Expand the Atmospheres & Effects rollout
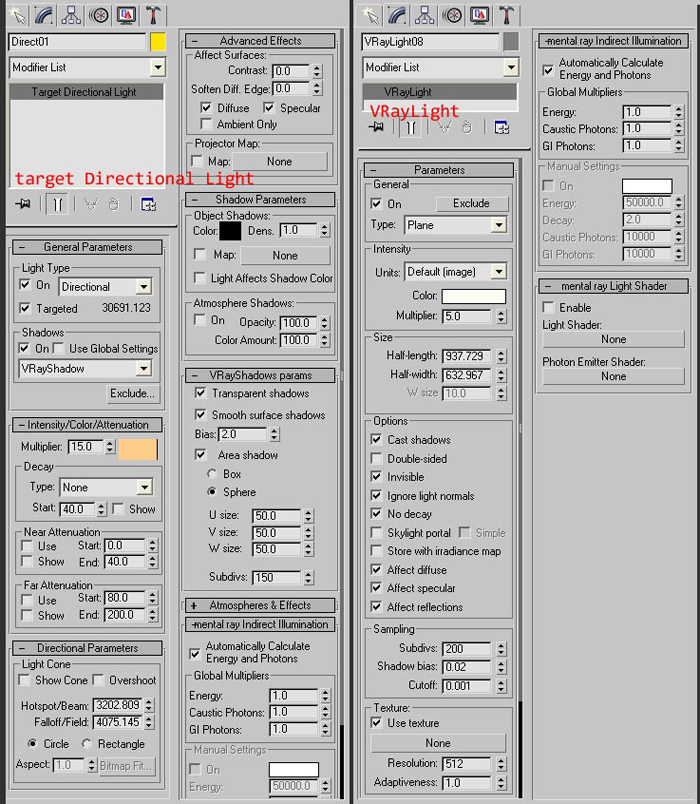700x804 pixels. pyautogui.click(x=260, y=606)
